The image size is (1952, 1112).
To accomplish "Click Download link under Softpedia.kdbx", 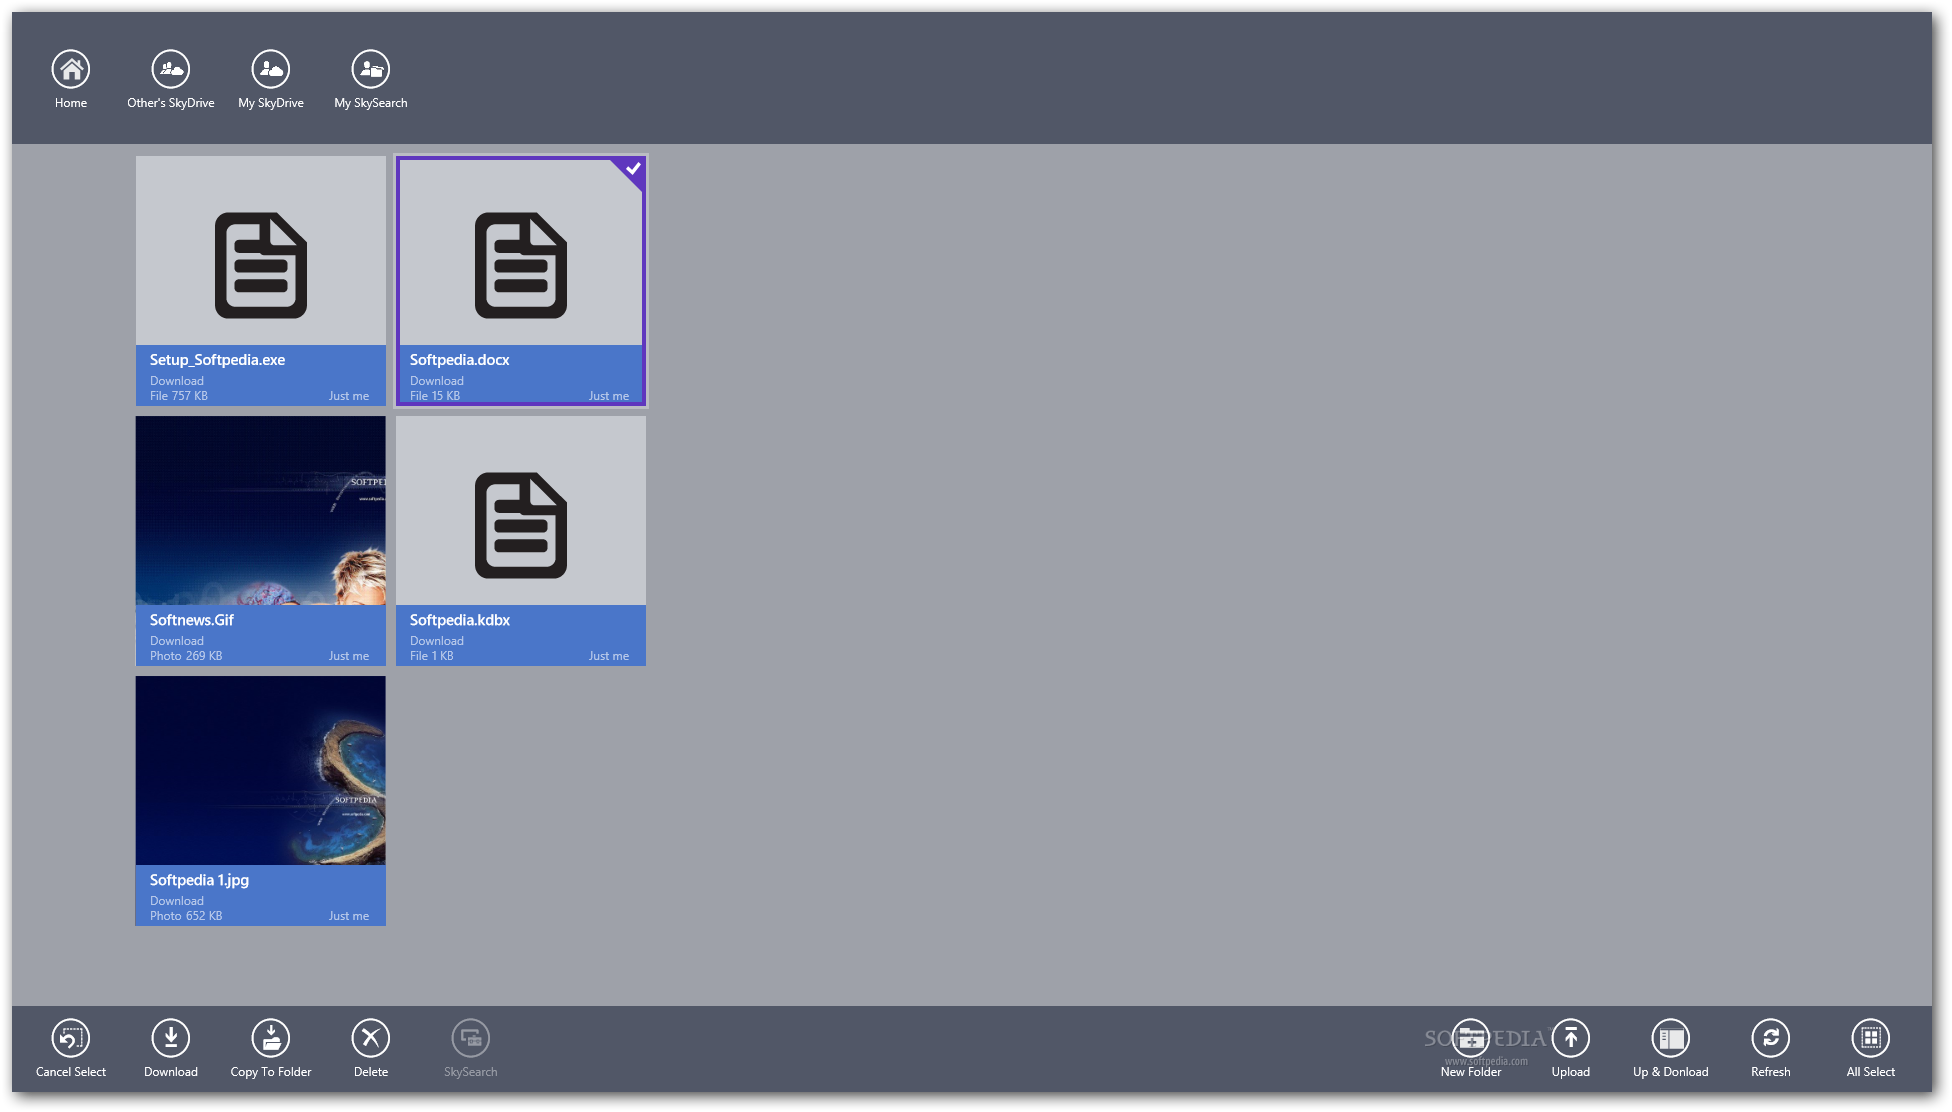I will tap(437, 641).
